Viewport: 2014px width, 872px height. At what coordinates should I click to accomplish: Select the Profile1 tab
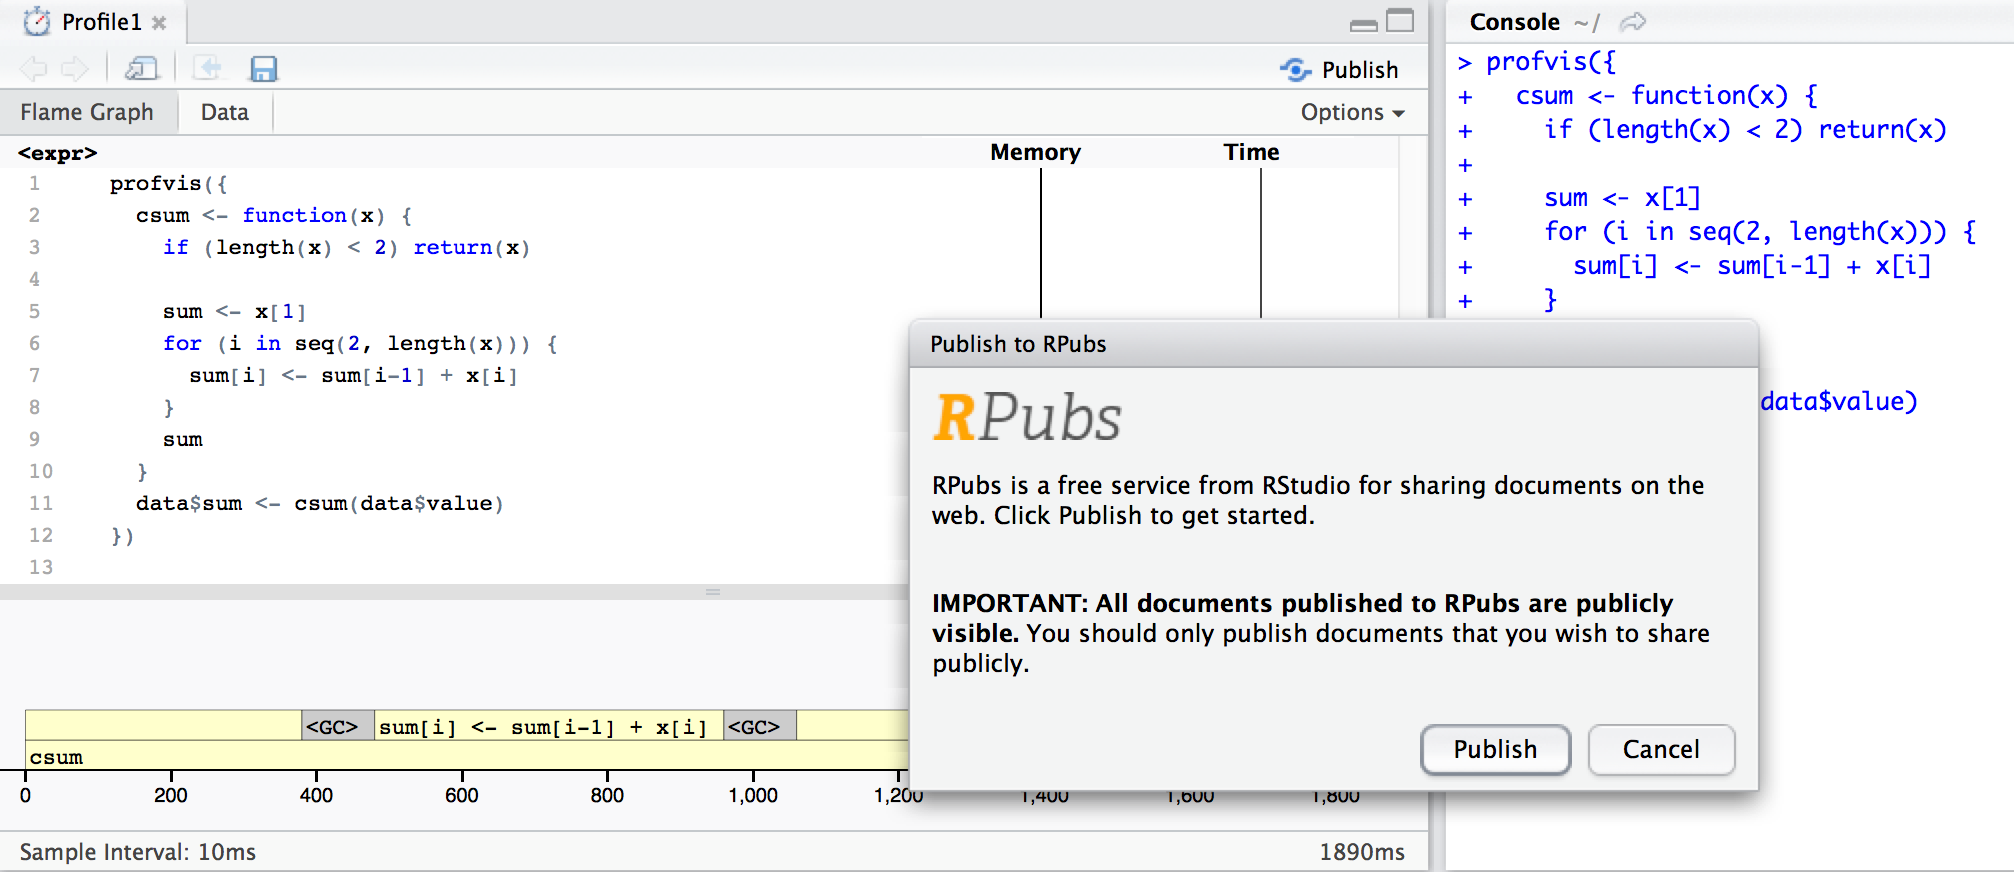point(102,22)
